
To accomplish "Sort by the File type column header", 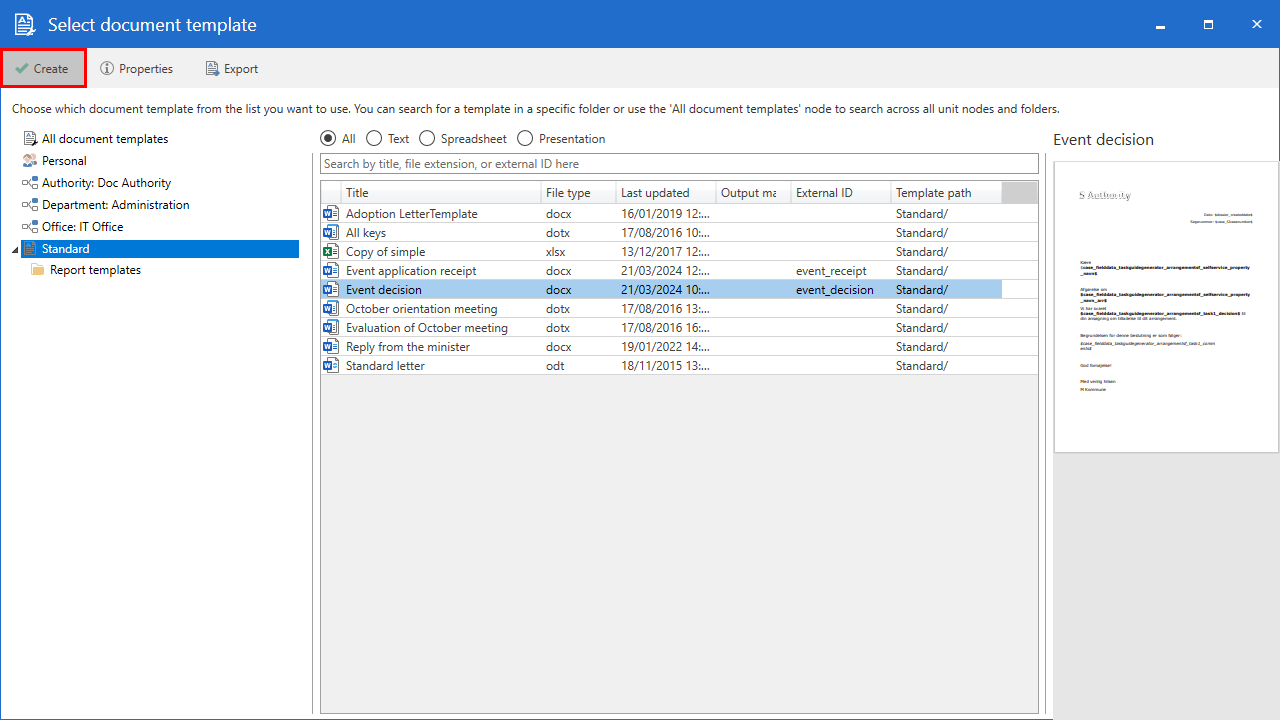I will (568, 193).
